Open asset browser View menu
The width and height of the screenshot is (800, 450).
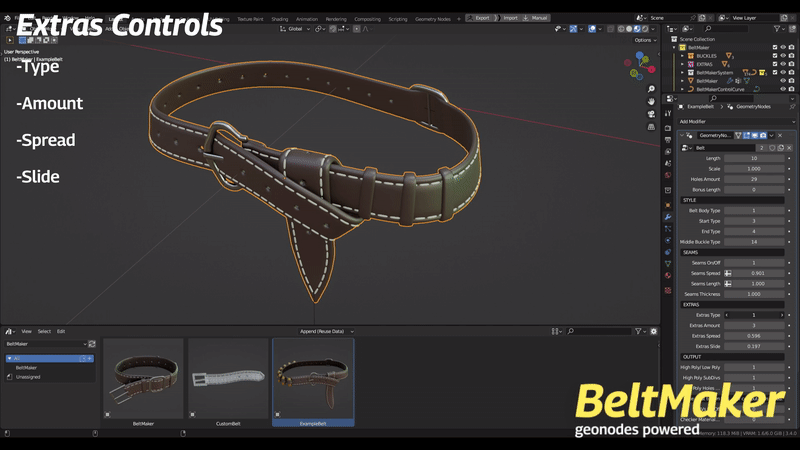26,331
